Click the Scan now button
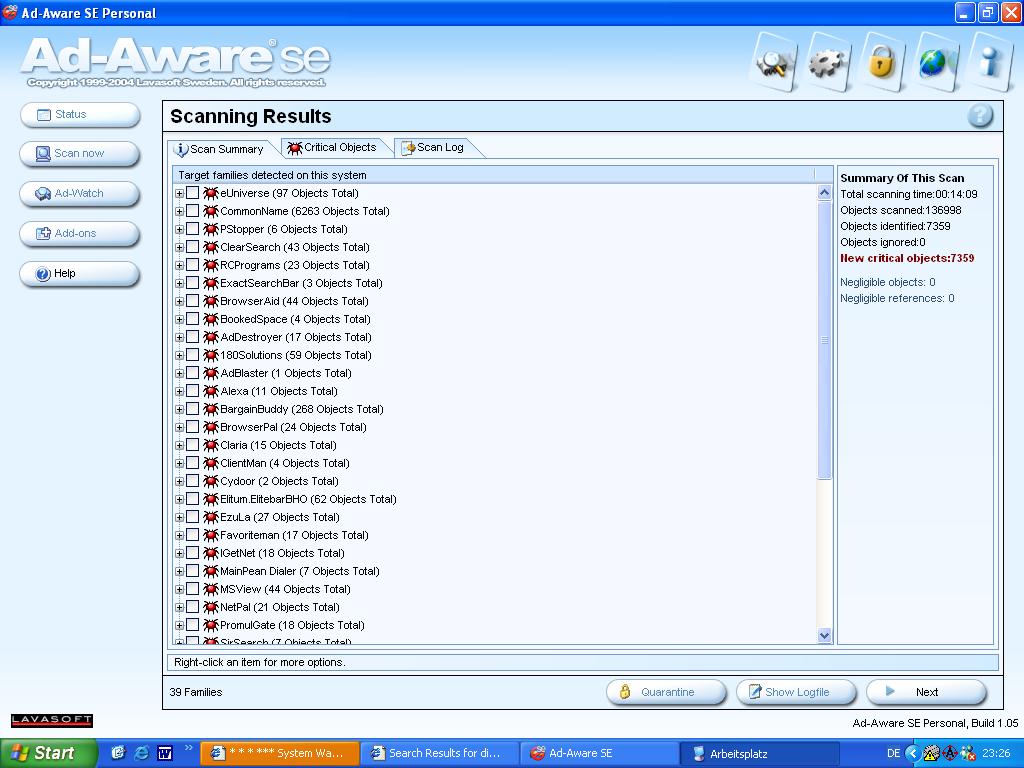The width and height of the screenshot is (1024, 768). click(80, 153)
